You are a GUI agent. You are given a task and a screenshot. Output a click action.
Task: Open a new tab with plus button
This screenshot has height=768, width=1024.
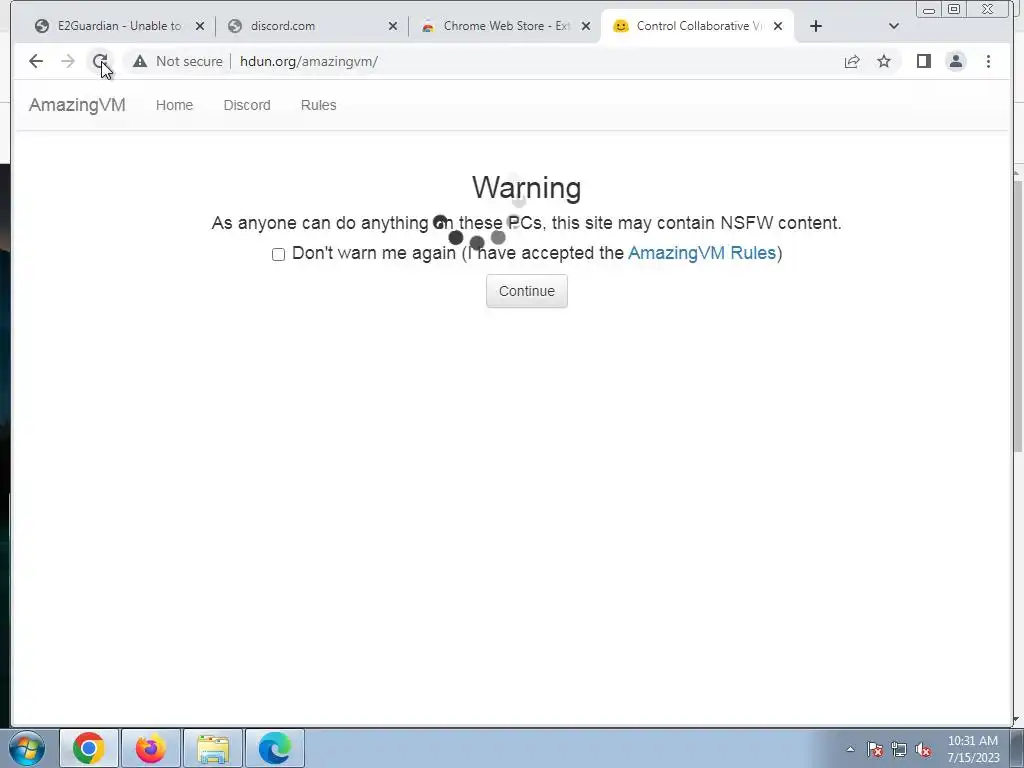816,26
